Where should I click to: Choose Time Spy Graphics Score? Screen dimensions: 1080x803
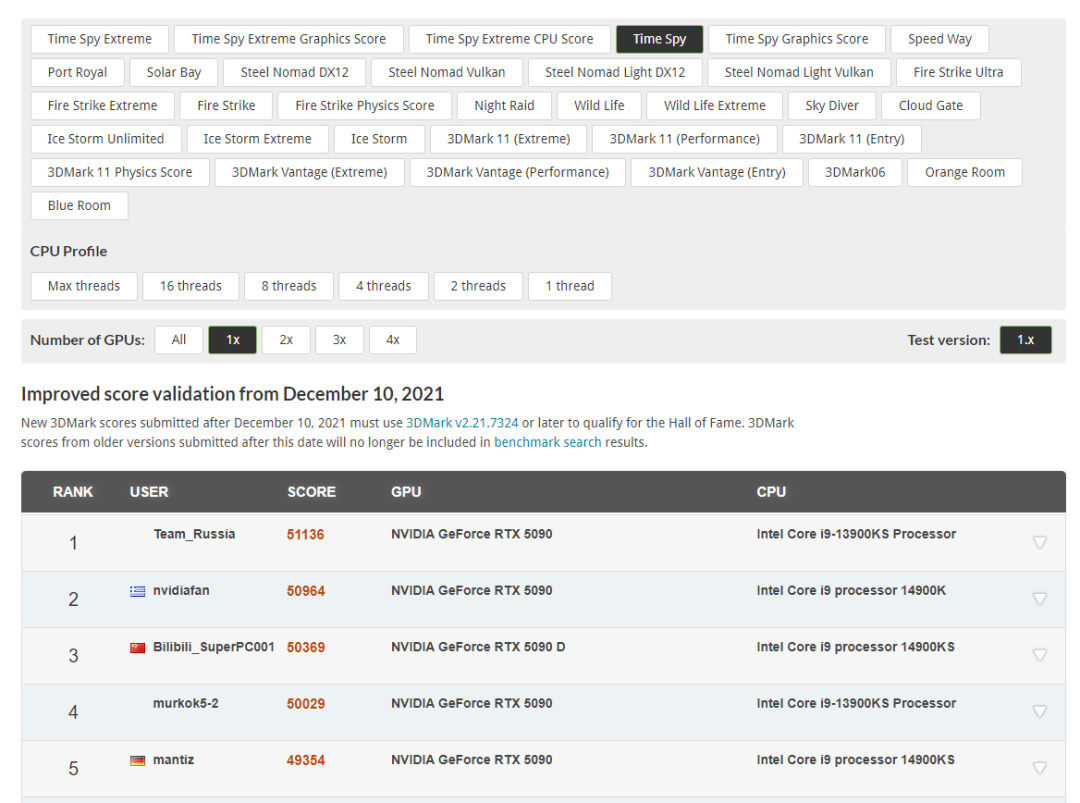(796, 39)
